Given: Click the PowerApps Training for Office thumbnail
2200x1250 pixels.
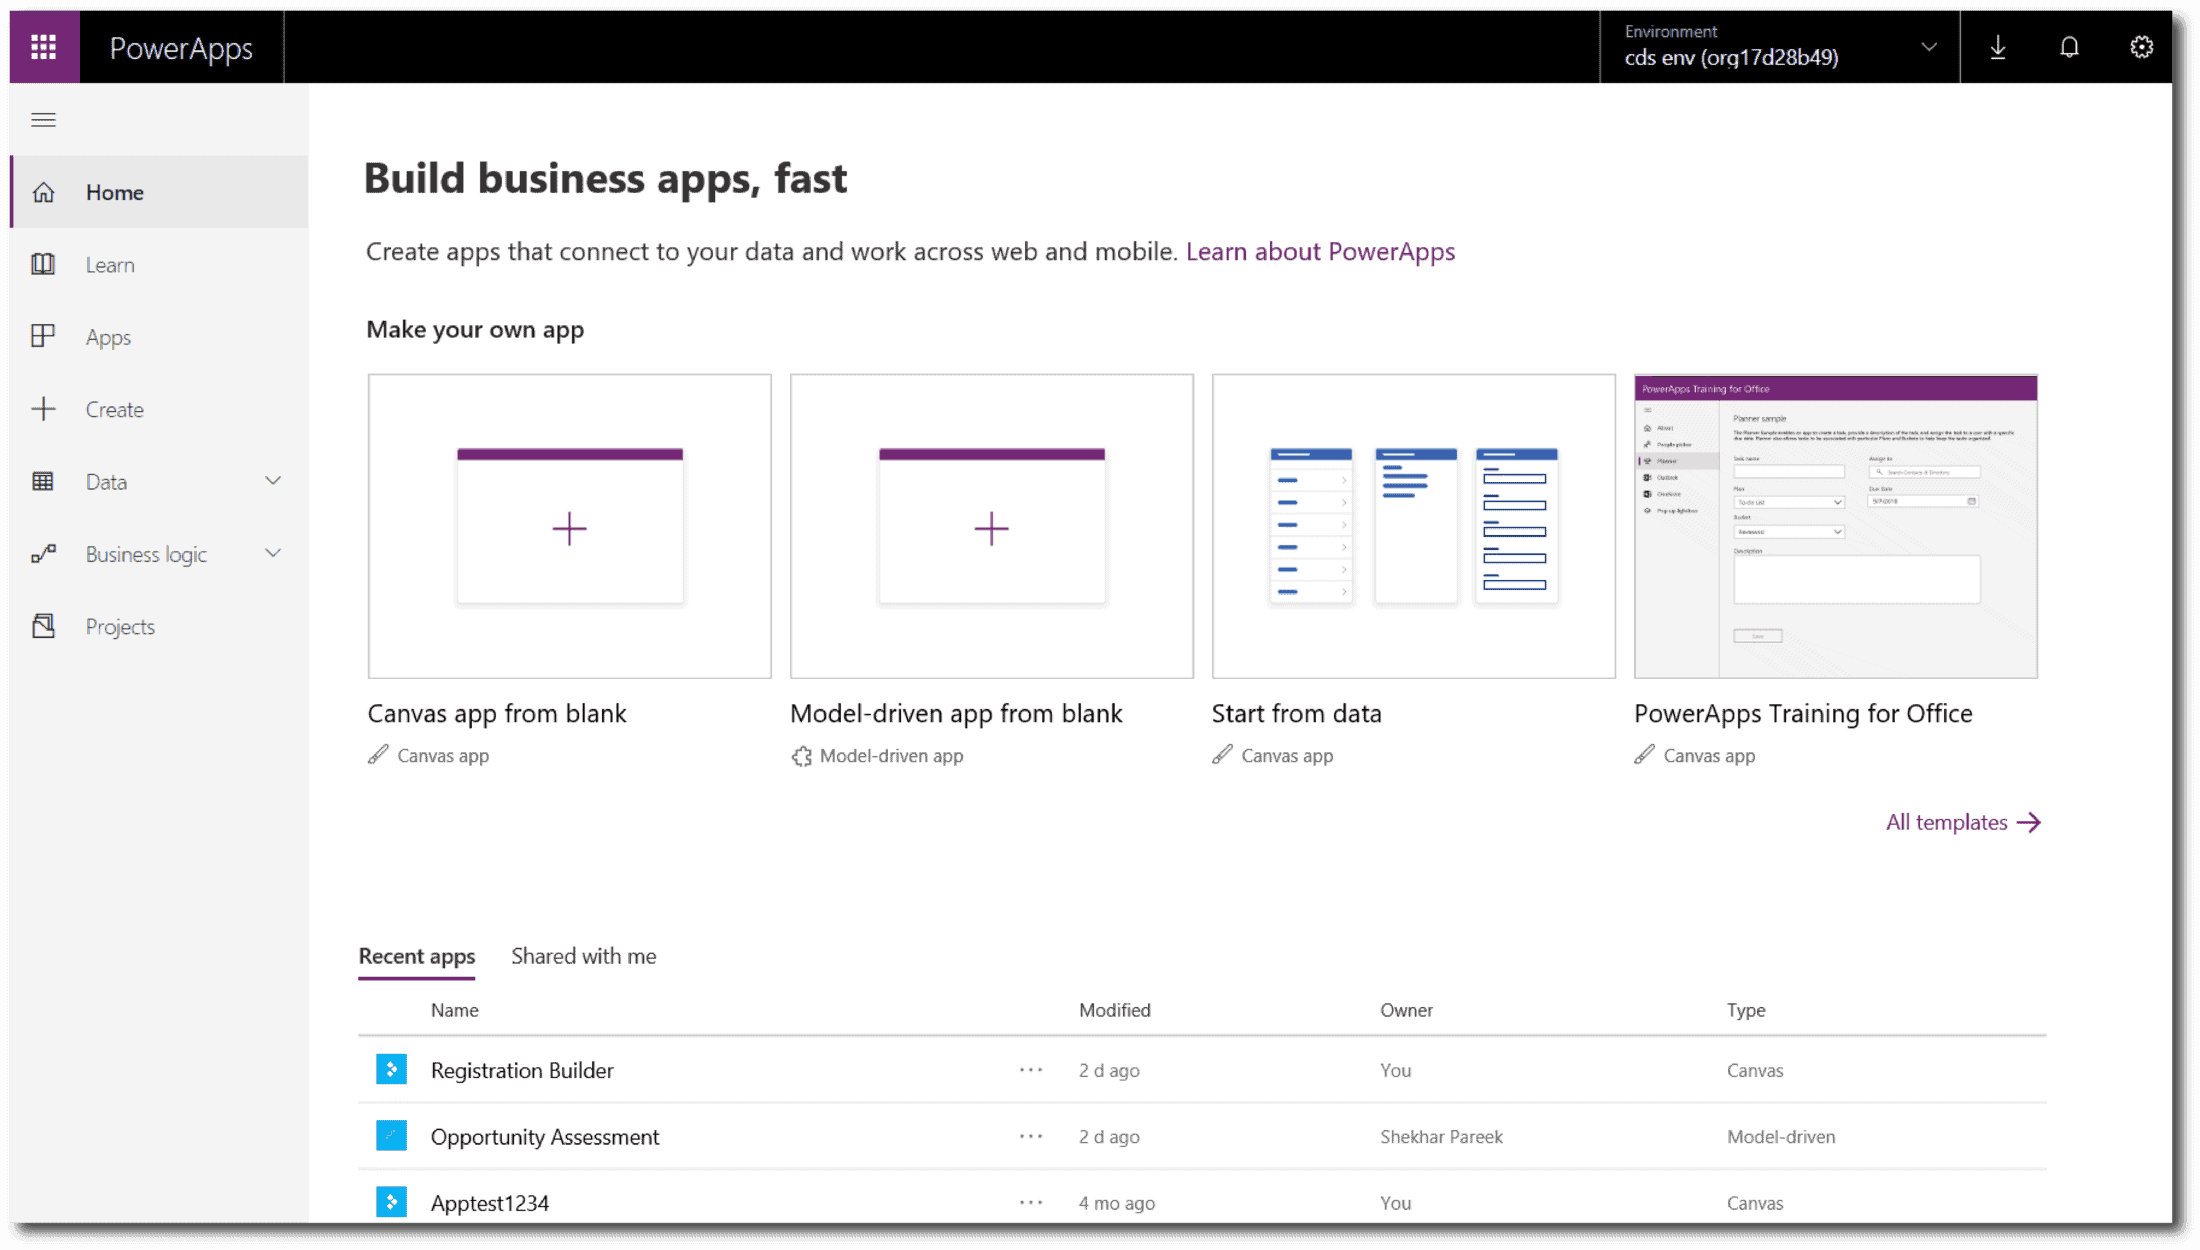Looking at the screenshot, I should [1834, 526].
